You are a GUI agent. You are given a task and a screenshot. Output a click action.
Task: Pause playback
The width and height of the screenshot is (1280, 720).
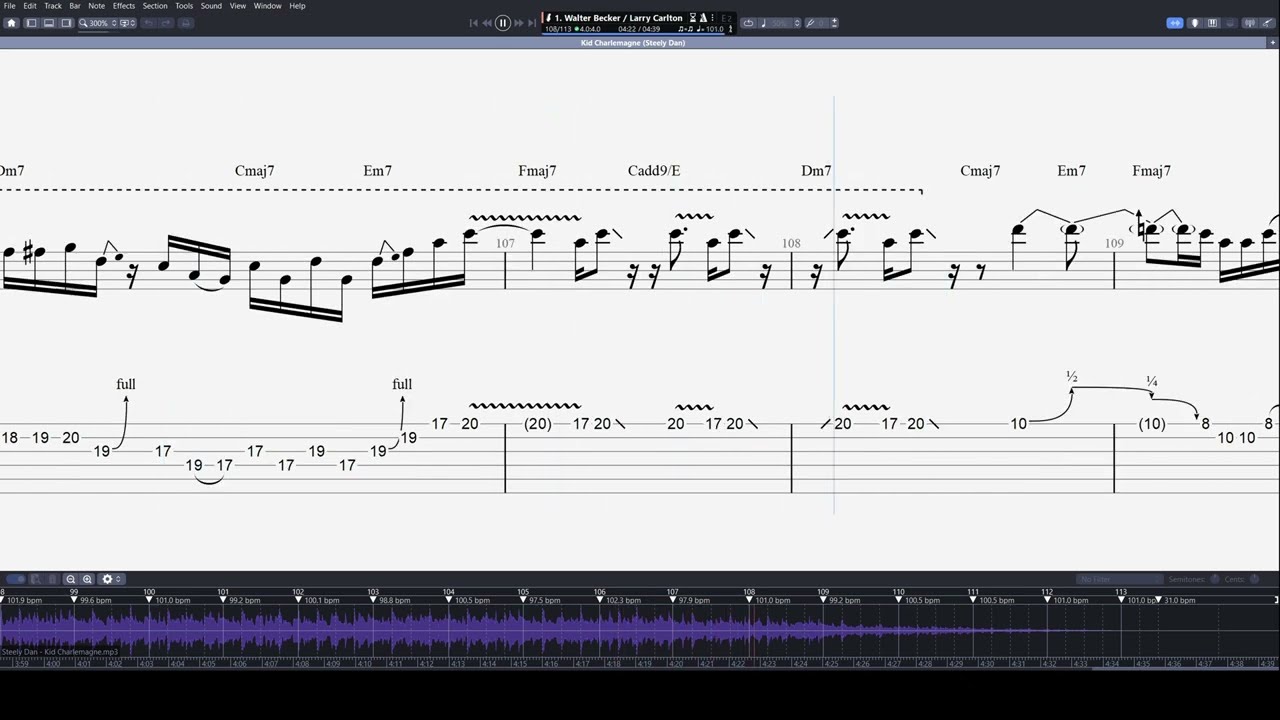click(503, 23)
